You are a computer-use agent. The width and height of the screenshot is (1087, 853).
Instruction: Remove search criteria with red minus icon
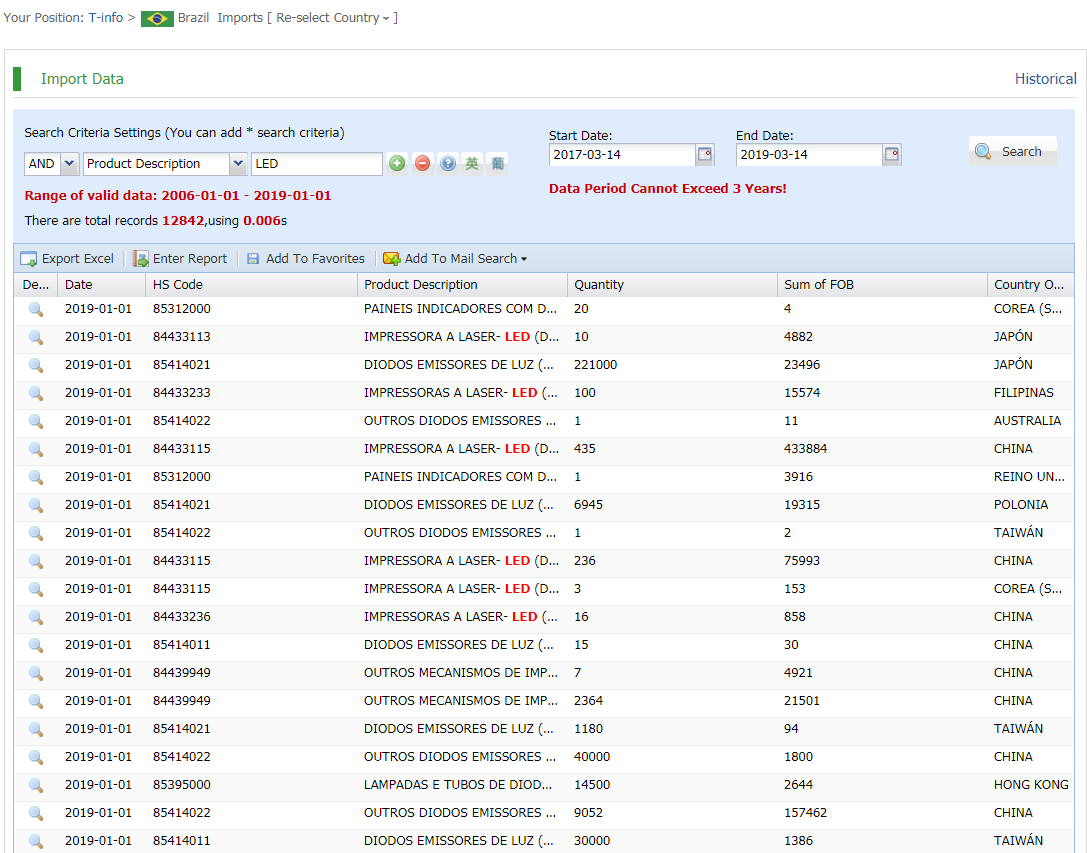coord(422,164)
